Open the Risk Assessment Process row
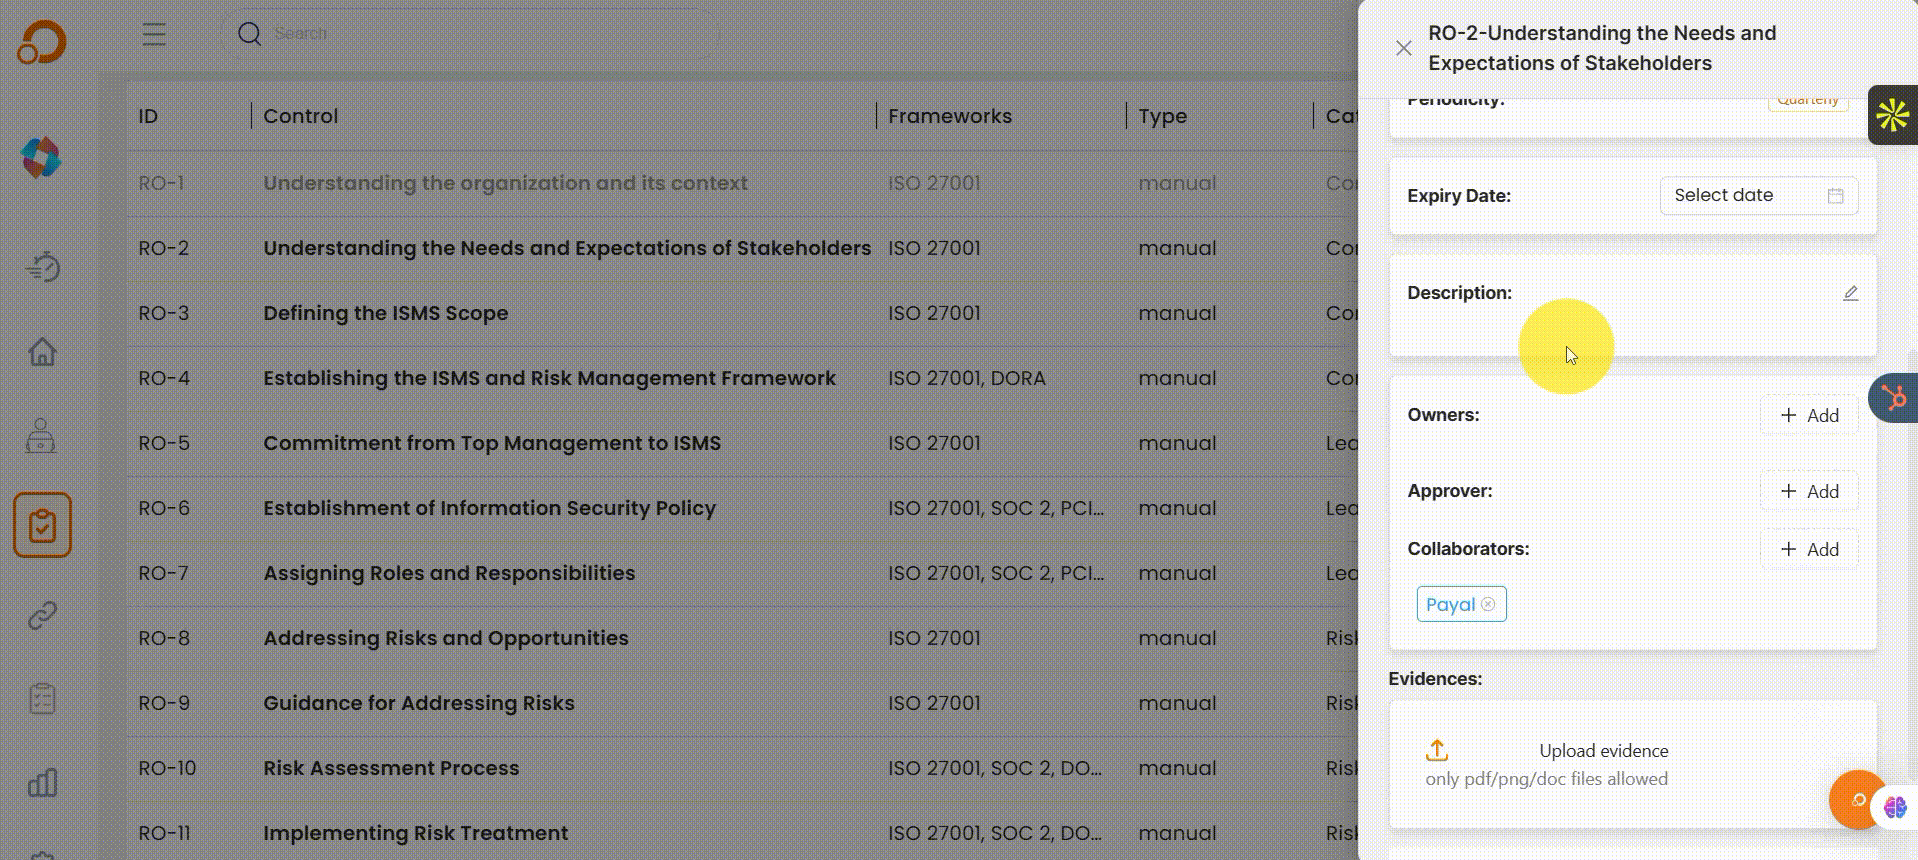The height and width of the screenshot is (860, 1918). point(391,768)
